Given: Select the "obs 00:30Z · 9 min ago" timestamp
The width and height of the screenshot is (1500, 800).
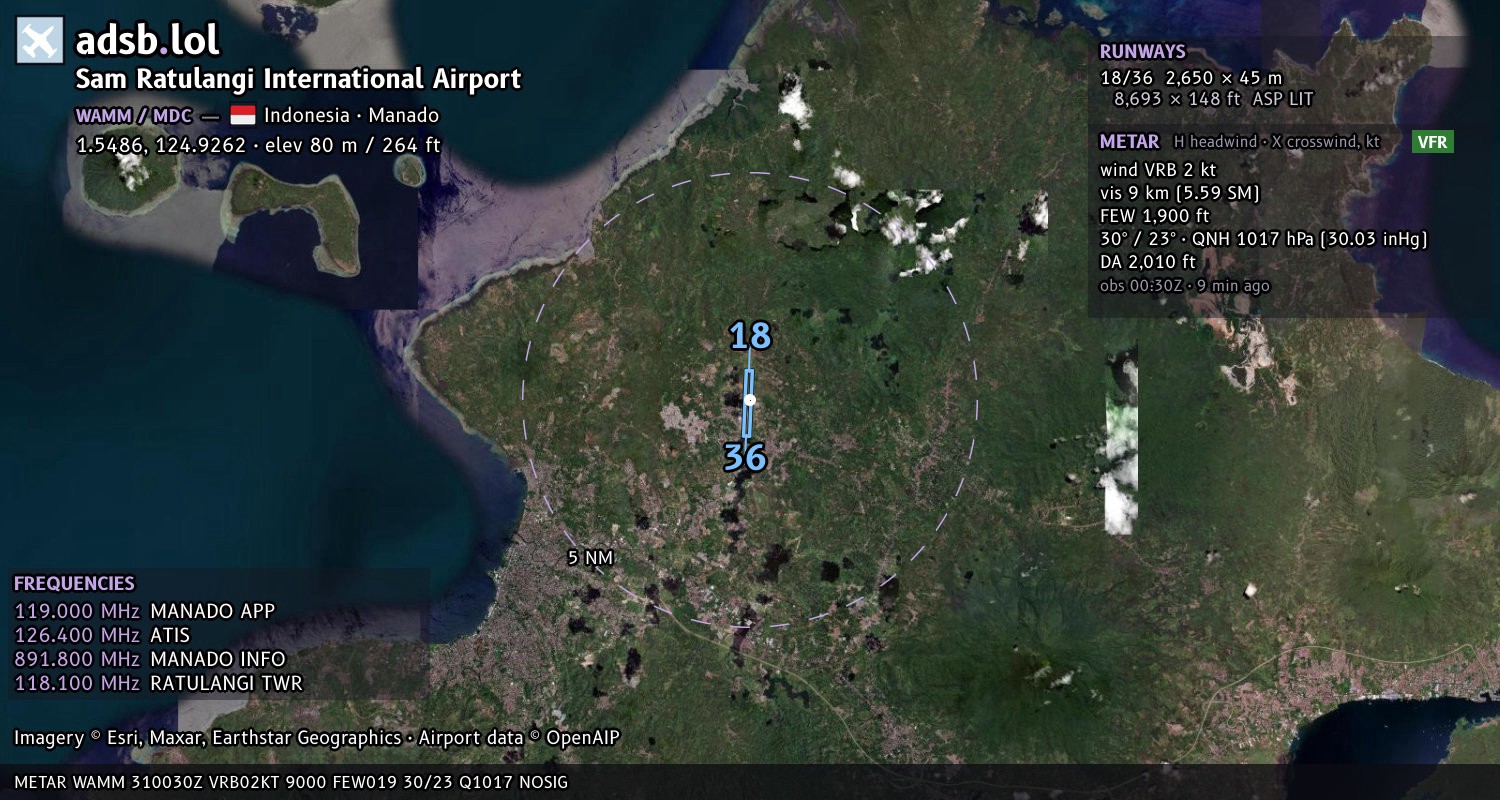Looking at the screenshot, I should 1184,285.
